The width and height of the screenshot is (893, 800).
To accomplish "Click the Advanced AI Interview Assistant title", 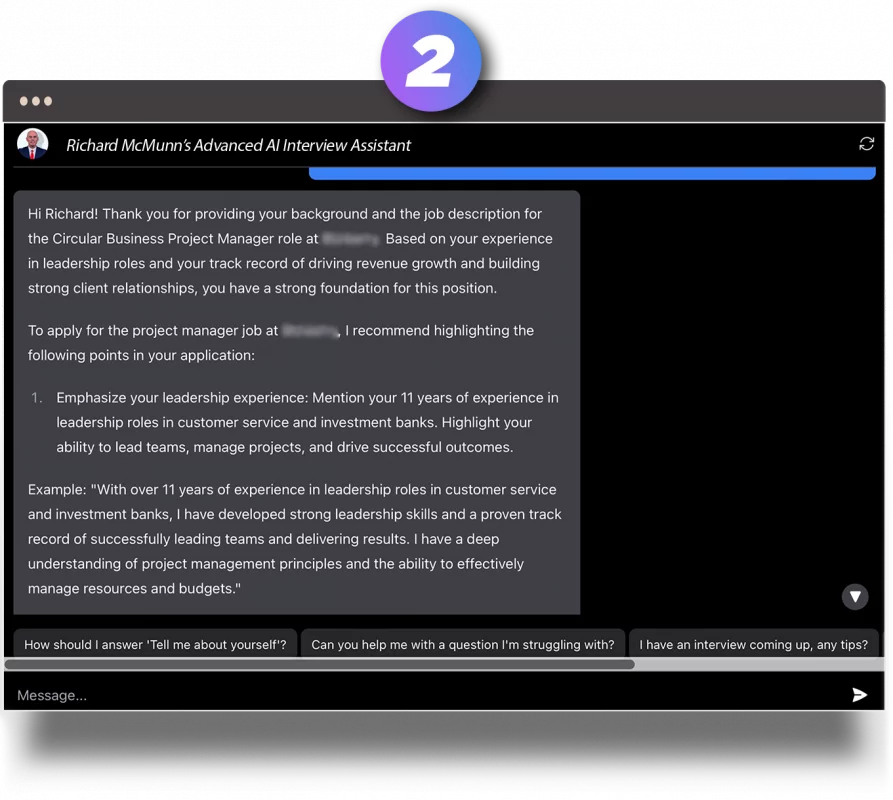I will [238, 145].
